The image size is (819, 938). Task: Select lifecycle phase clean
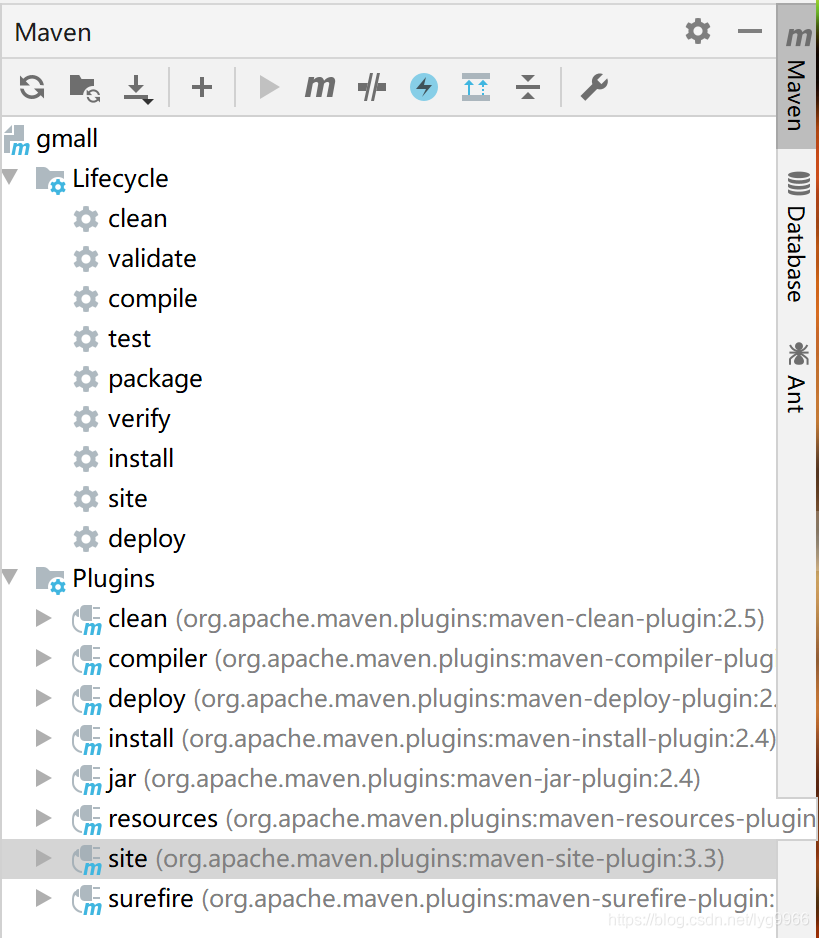[138, 219]
